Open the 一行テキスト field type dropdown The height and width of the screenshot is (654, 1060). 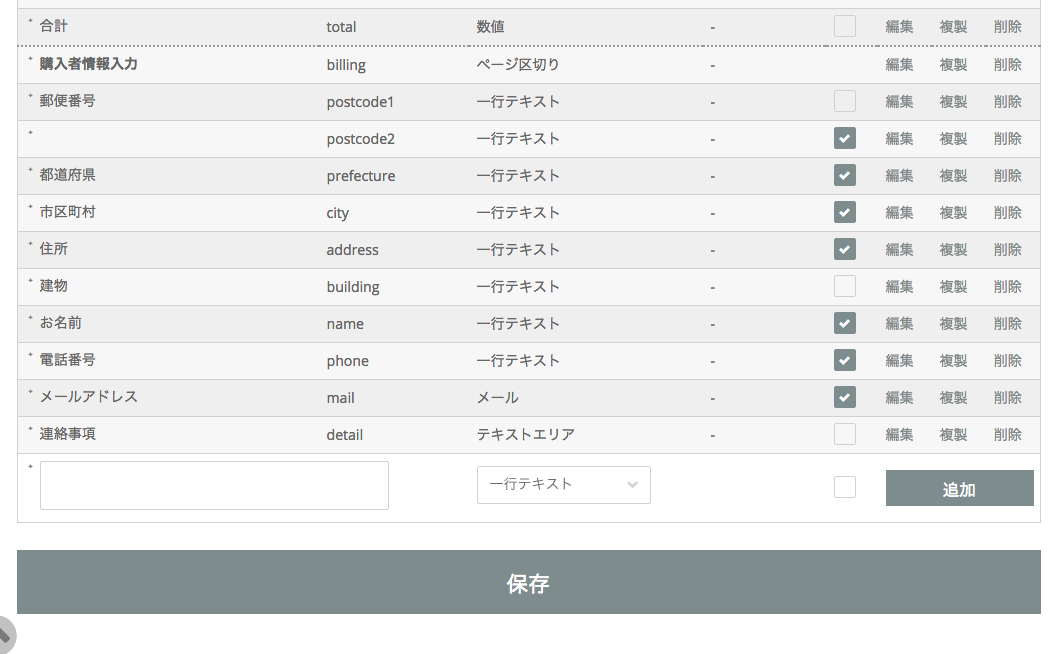[563, 485]
